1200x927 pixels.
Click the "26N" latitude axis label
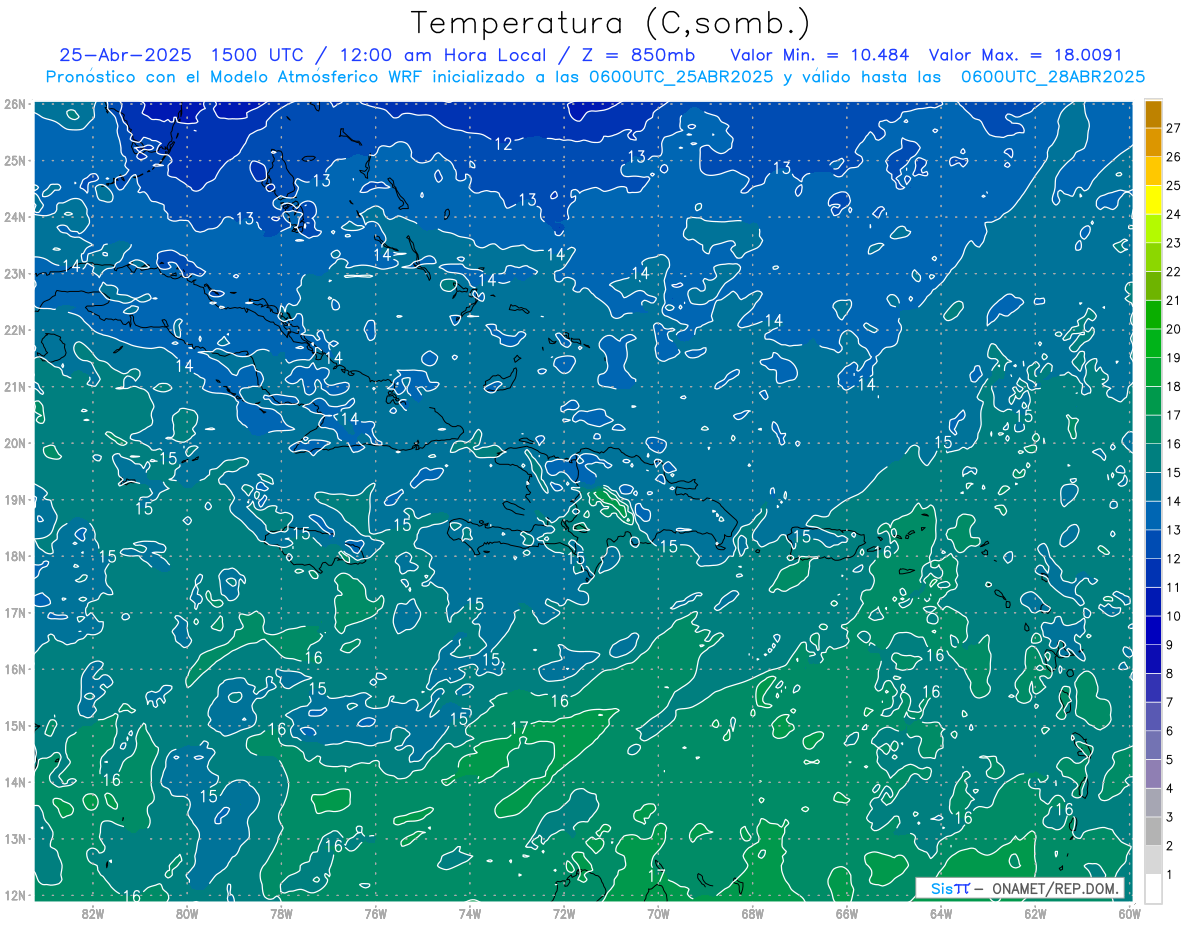15,104
